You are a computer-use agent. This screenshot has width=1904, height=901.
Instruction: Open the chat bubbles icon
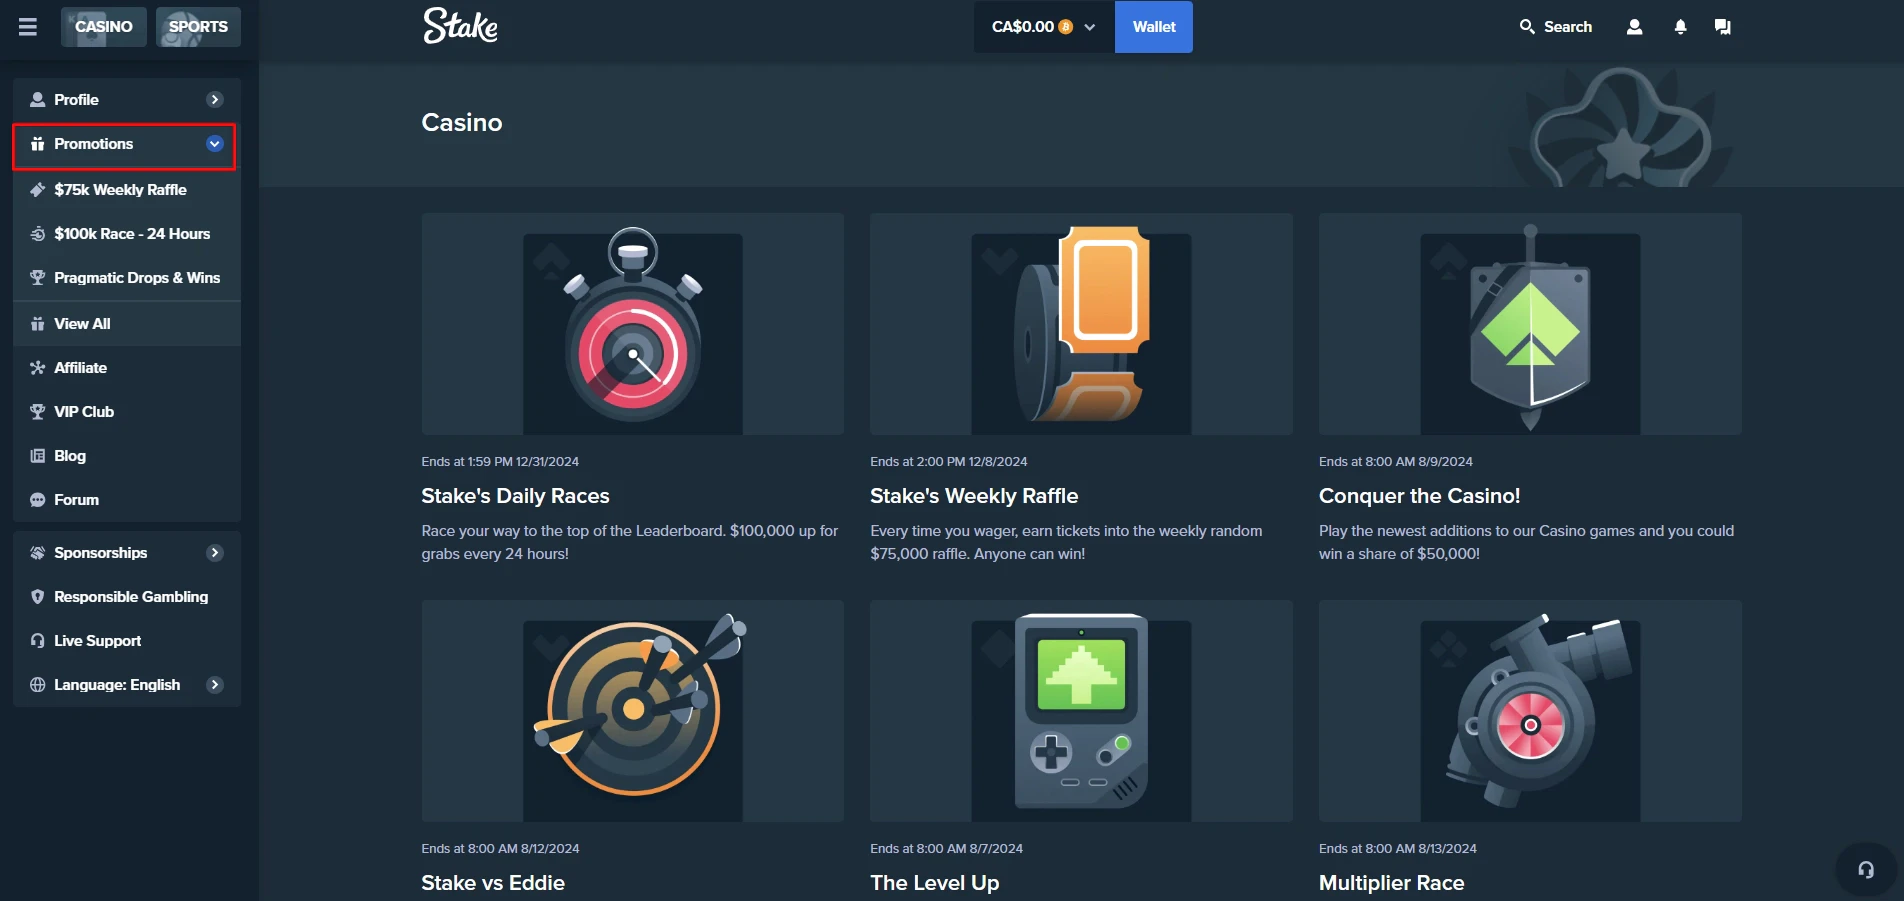point(1722,27)
